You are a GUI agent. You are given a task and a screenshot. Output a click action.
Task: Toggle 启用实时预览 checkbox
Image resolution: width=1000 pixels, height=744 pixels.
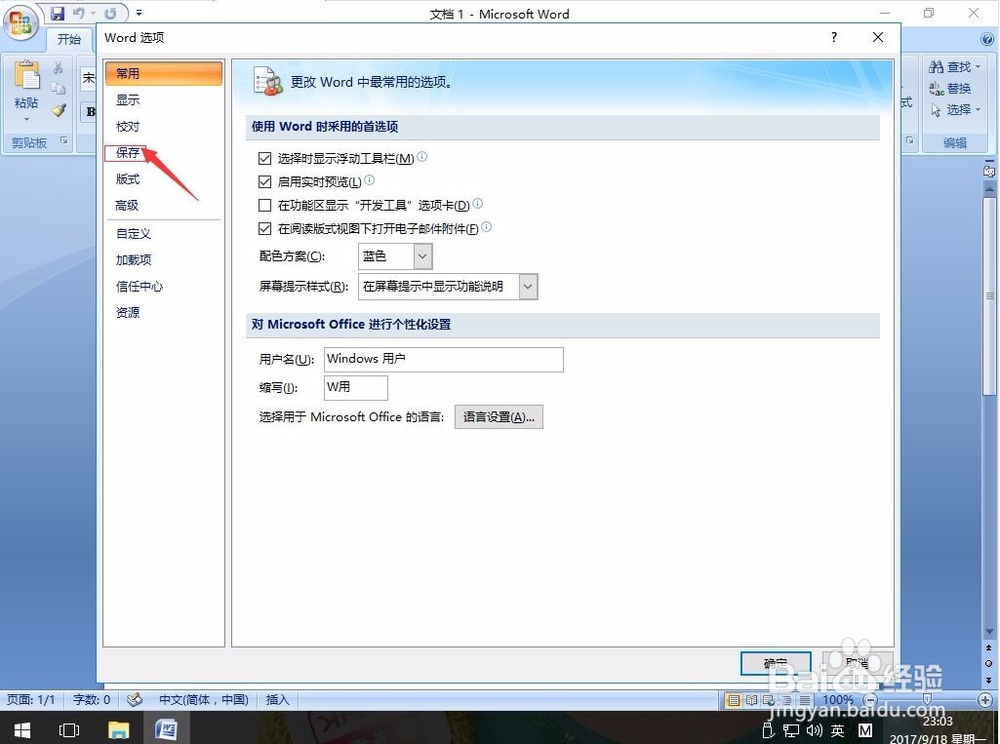[265, 182]
